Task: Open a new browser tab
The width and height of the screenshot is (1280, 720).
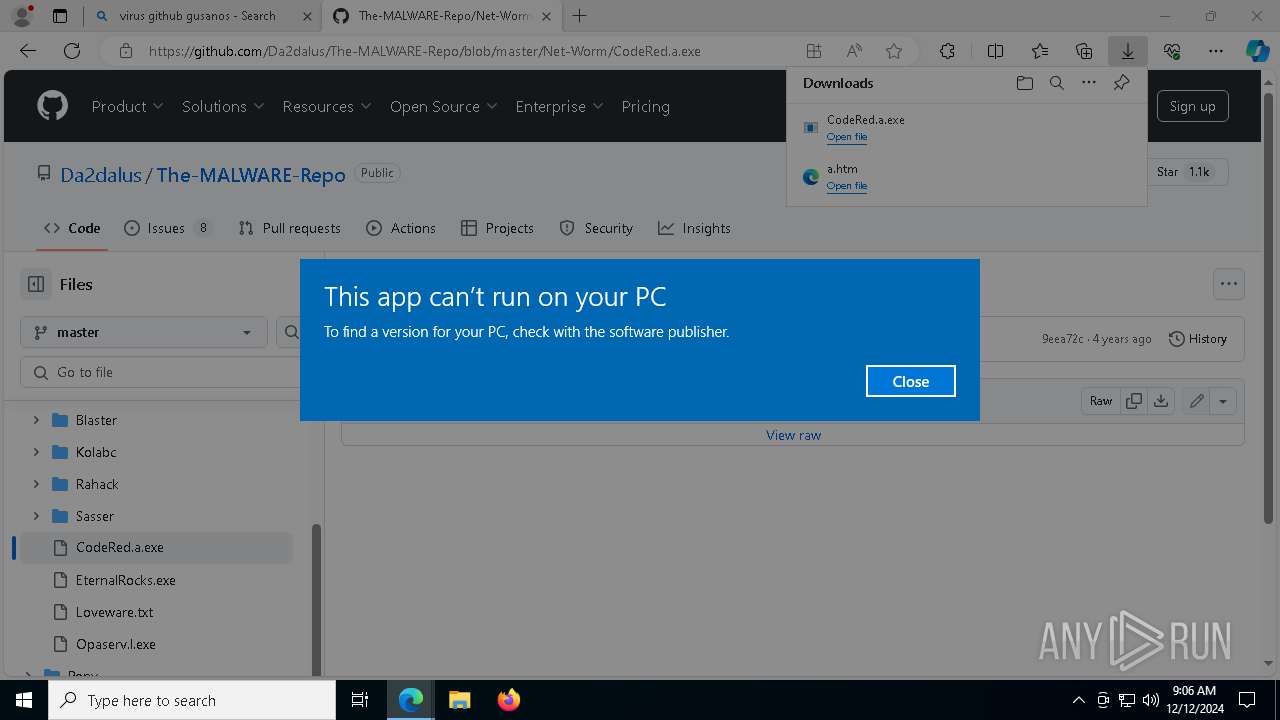Action: (x=580, y=16)
